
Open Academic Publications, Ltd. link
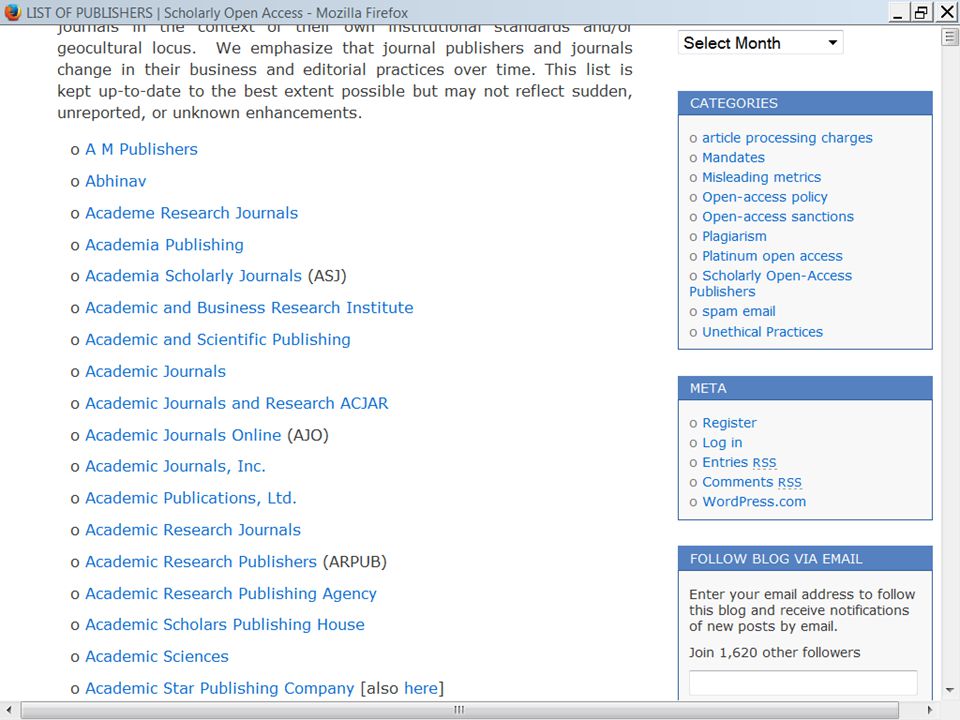click(x=191, y=498)
